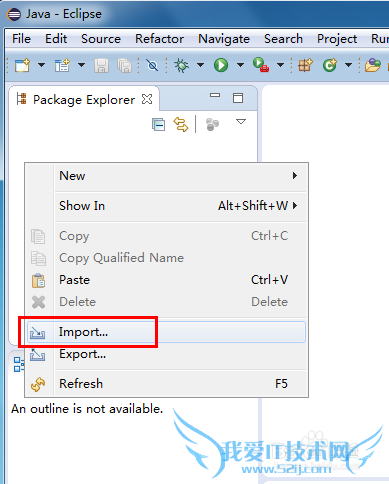Click the Debug bug icon
The height and width of the screenshot is (484, 389).
pyautogui.click(x=182, y=65)
